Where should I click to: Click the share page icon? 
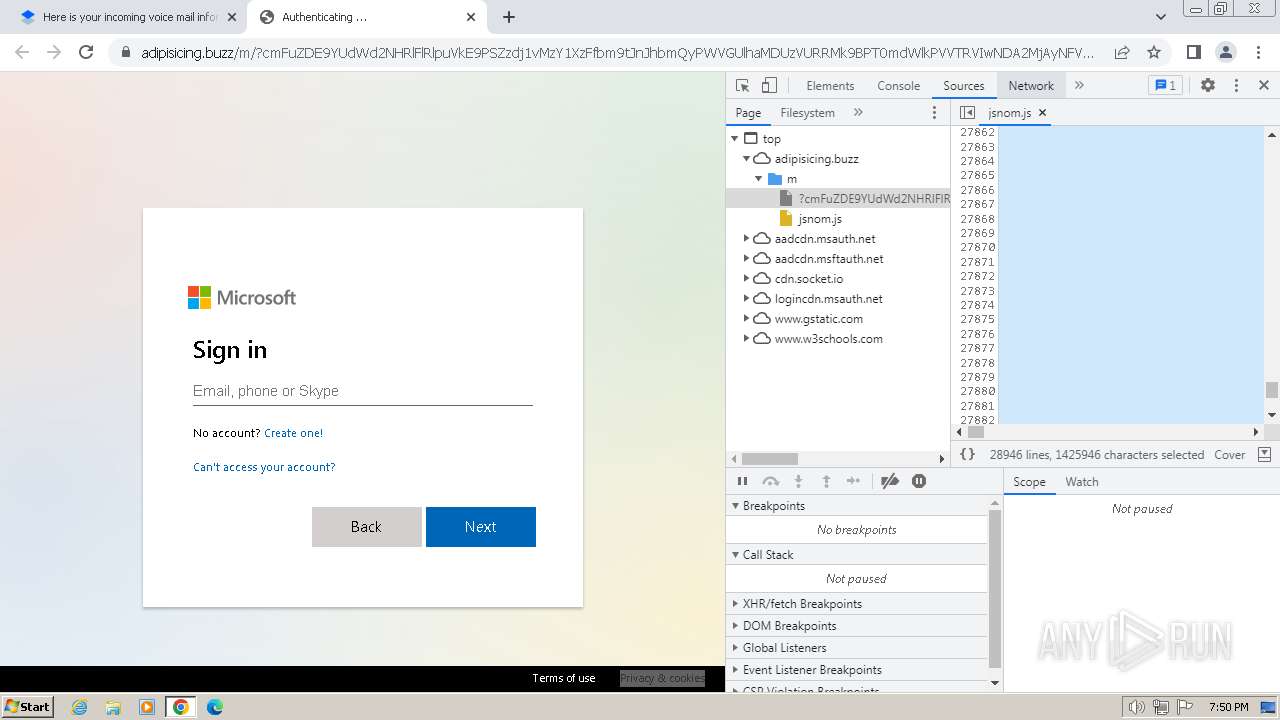point(1122,52)
